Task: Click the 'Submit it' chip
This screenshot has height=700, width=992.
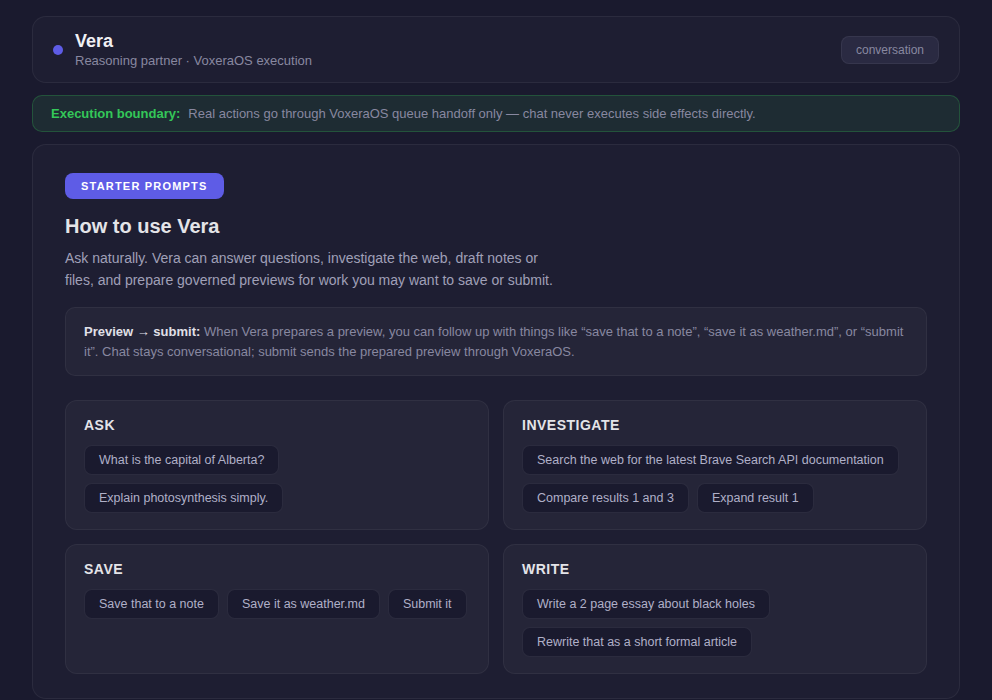Action: click(x=427, y=604)
